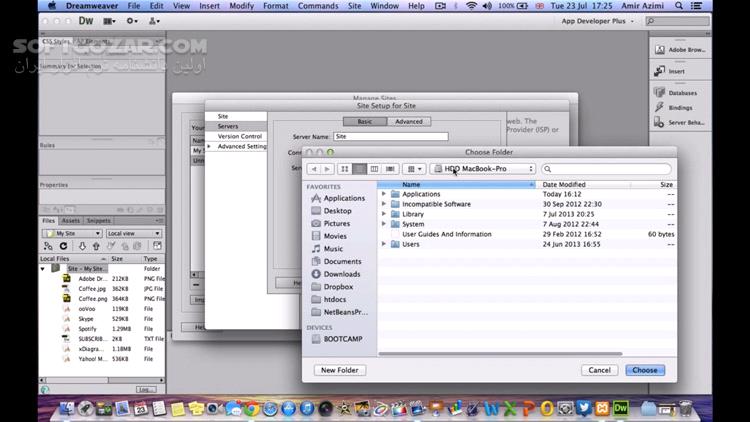The height and width of the screenshot is (422, 750).
Task: Open the Site menu
Action: [x=354, y=6]
